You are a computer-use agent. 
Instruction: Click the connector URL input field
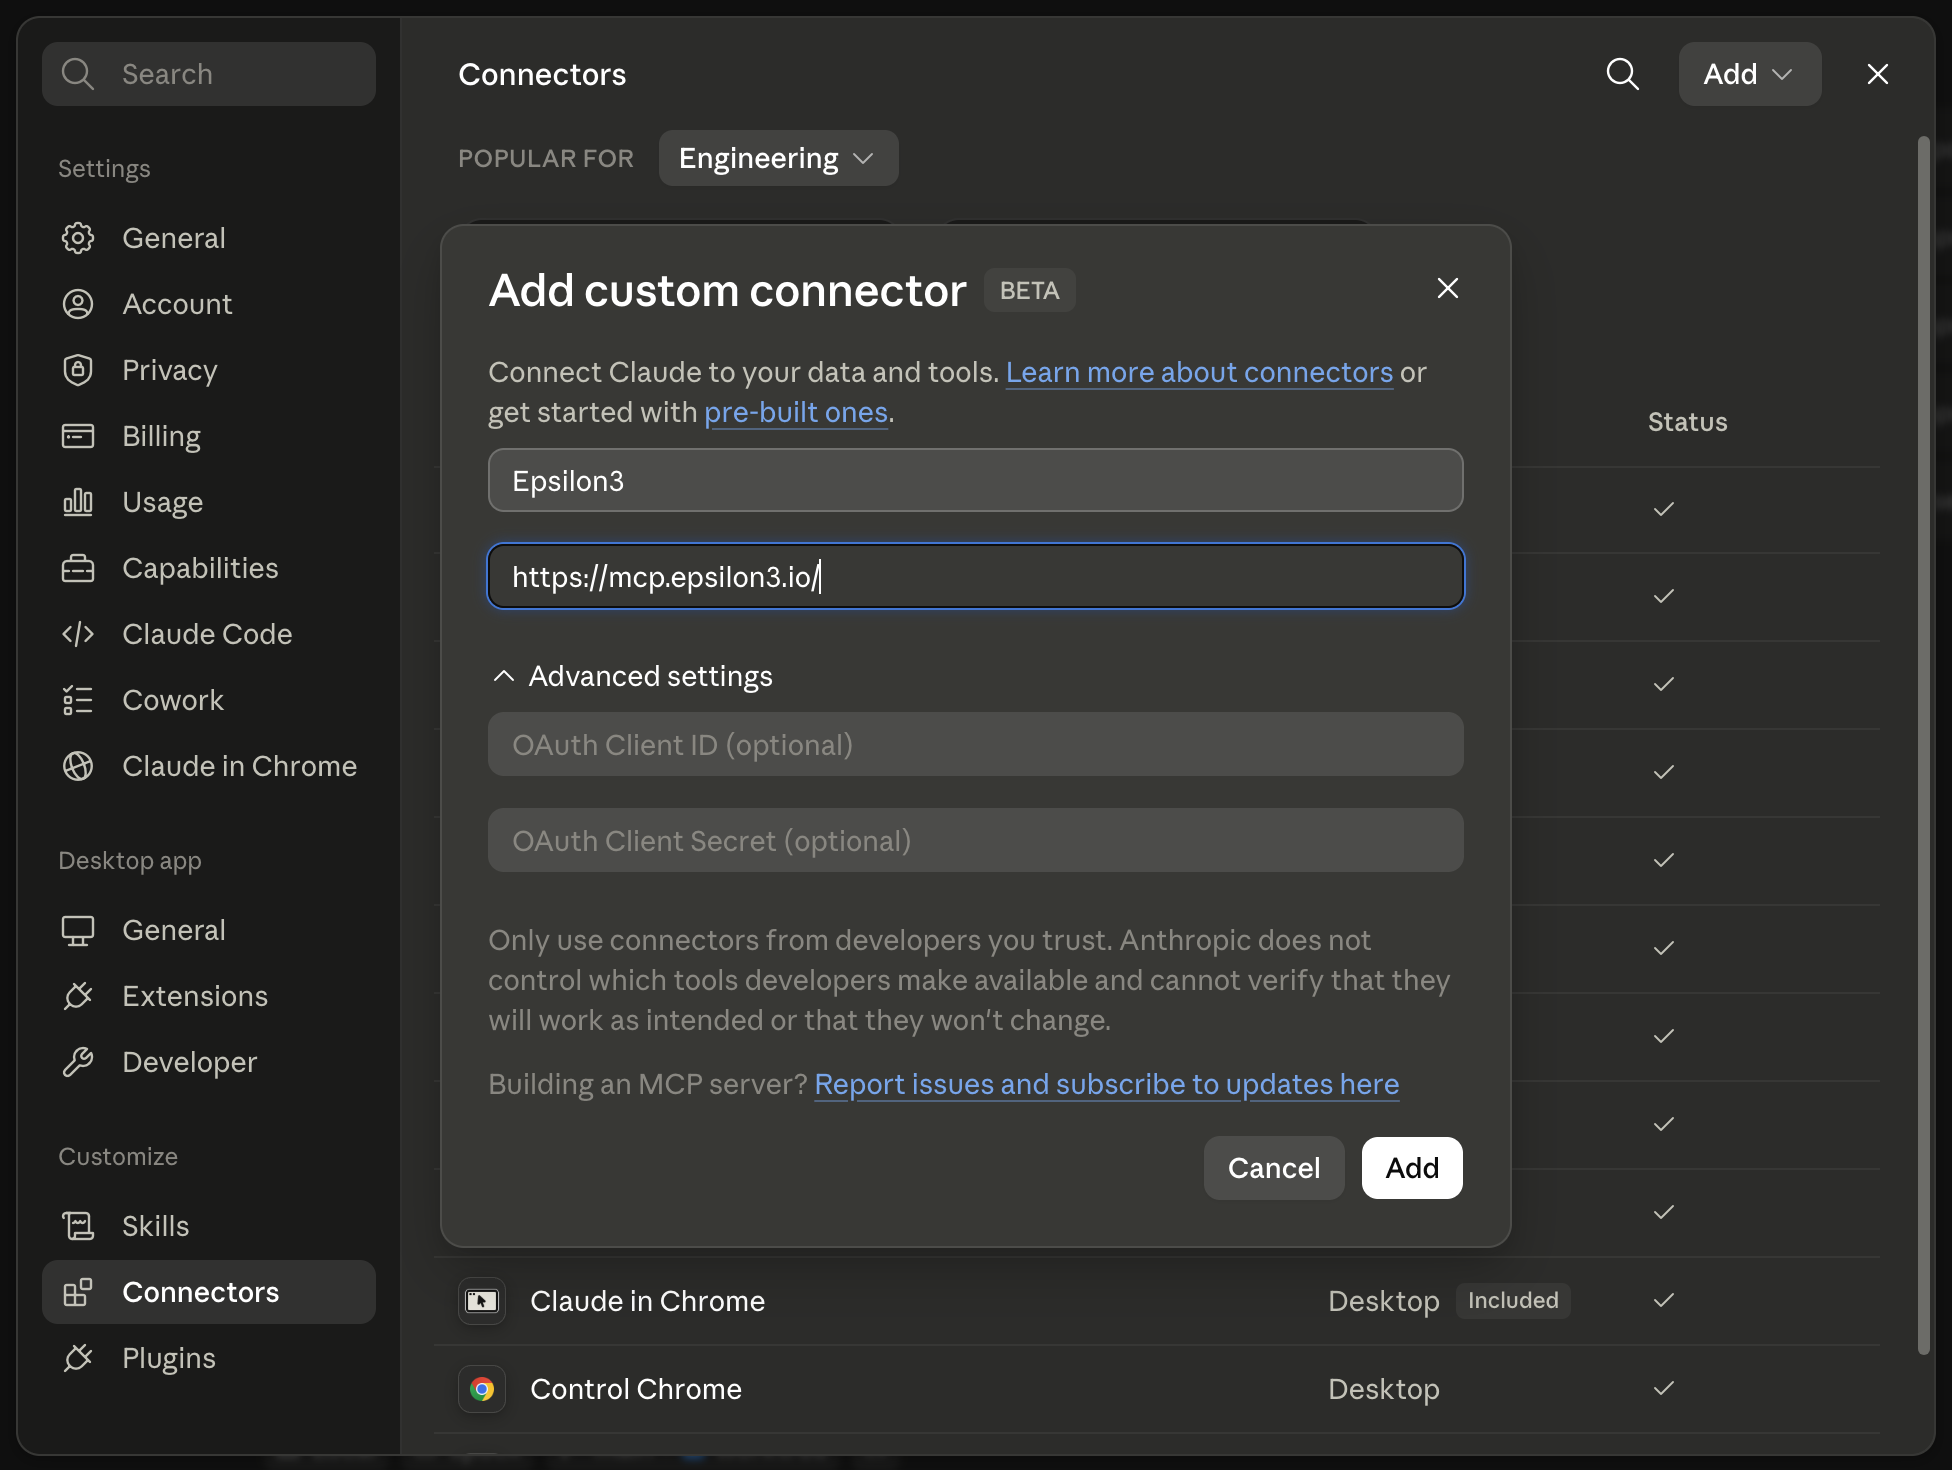(x=976, y=576)
